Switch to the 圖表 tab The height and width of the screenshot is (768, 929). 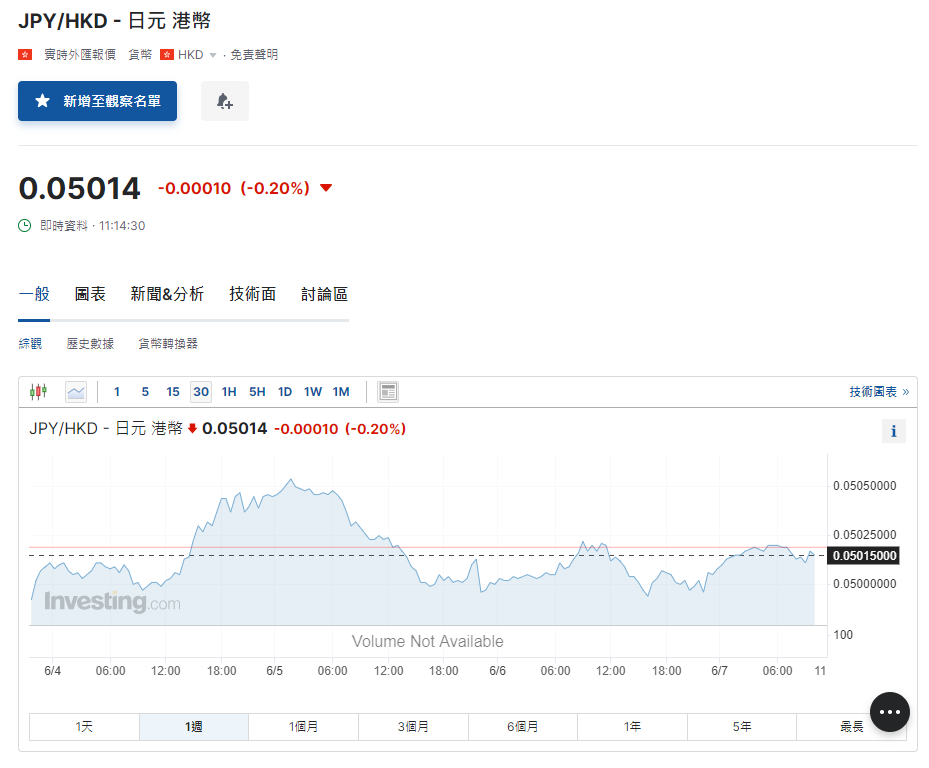pos(90,294)
